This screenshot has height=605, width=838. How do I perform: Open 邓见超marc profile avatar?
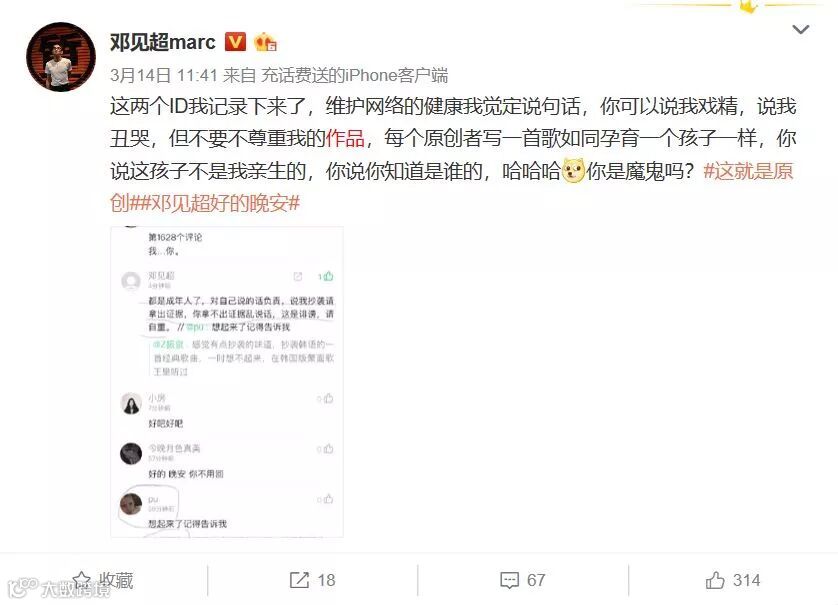[x=61, y=57]
